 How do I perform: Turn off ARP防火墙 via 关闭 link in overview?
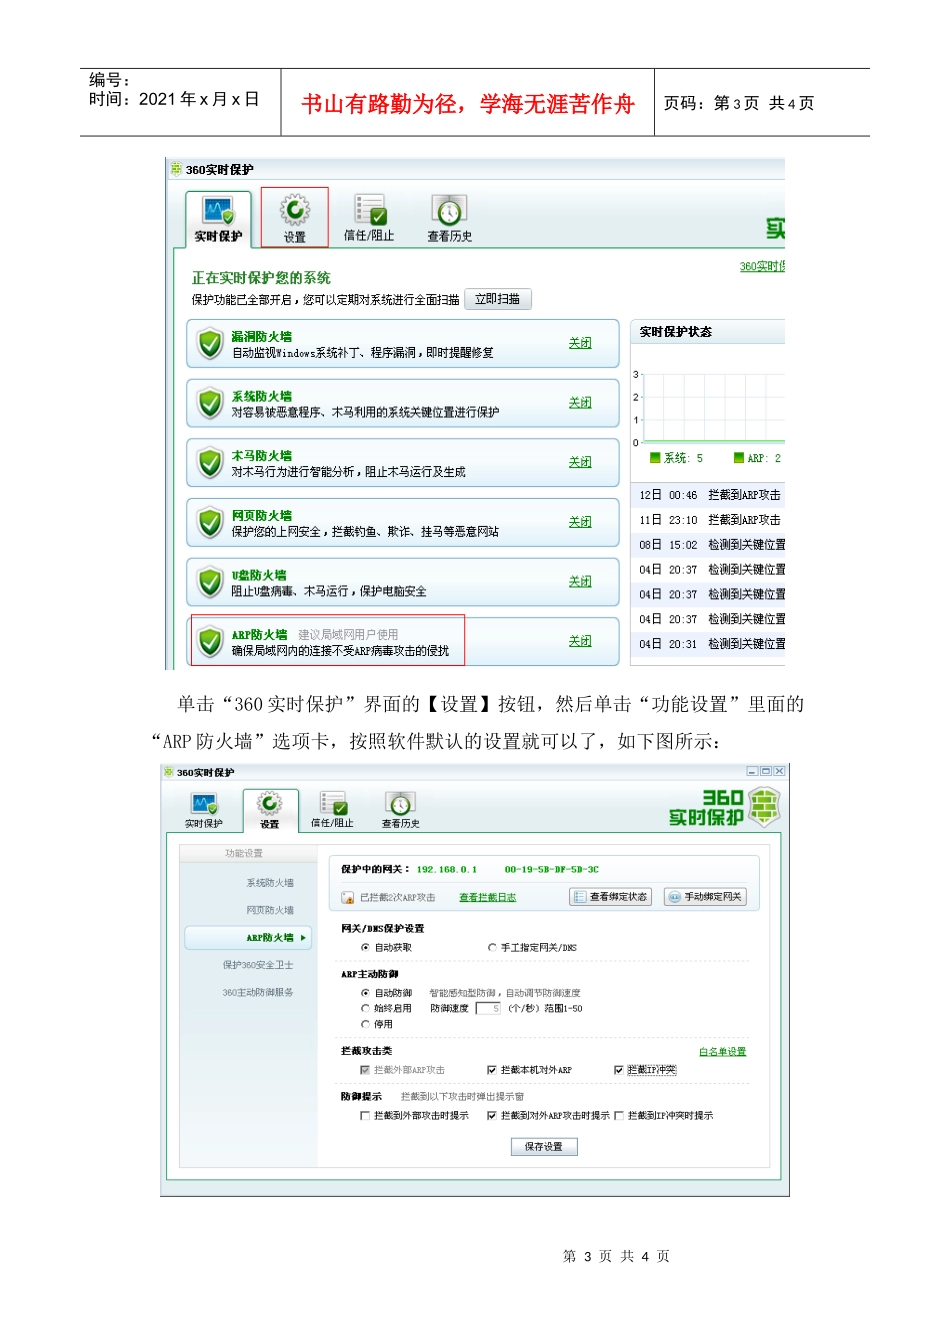580,641
